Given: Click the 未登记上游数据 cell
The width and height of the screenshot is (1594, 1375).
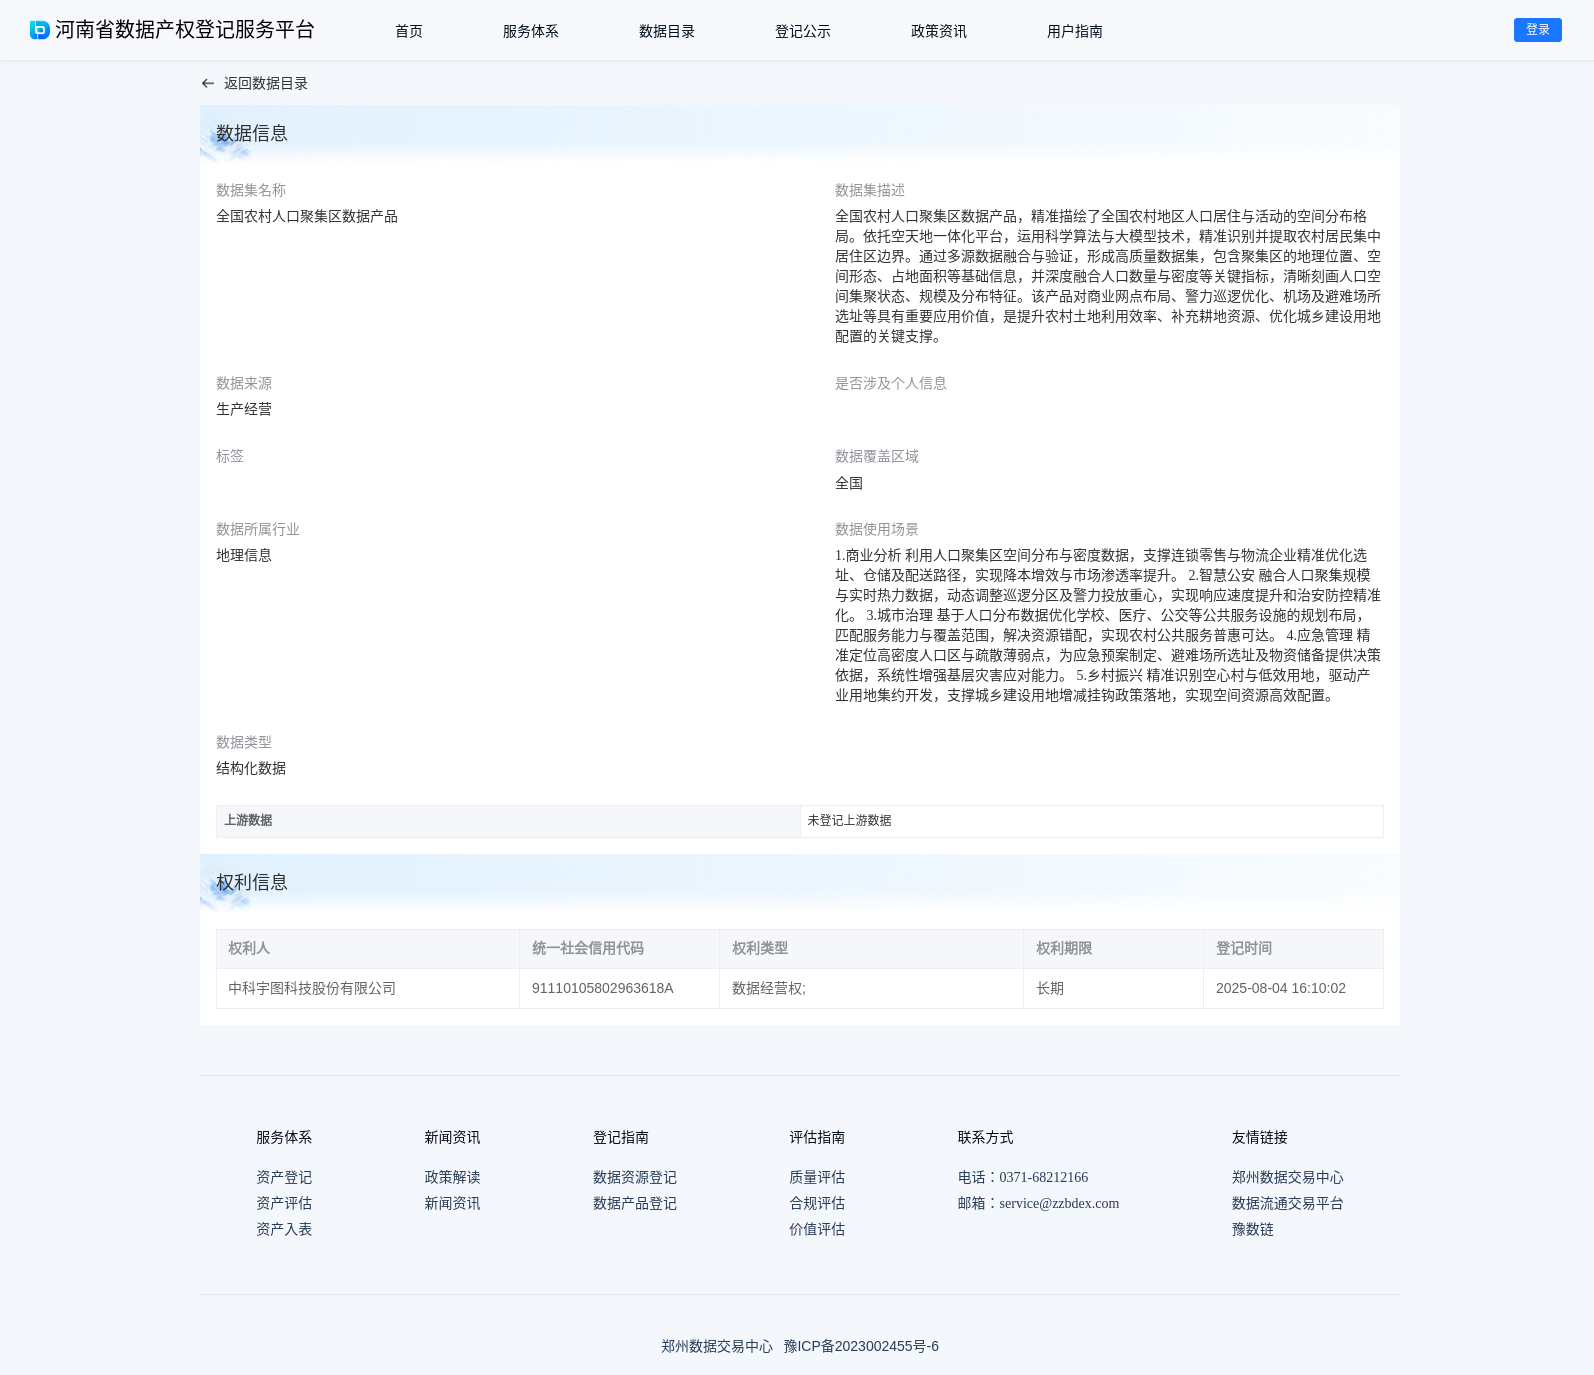Looking at the screenshot, I should pyautogui.click(x=1092, y=821).
